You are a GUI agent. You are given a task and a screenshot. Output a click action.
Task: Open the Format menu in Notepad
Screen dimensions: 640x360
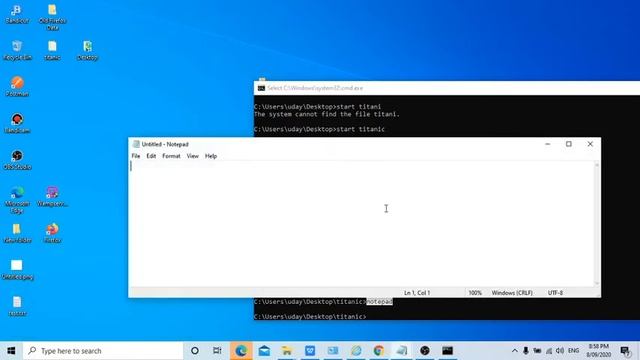171,156
